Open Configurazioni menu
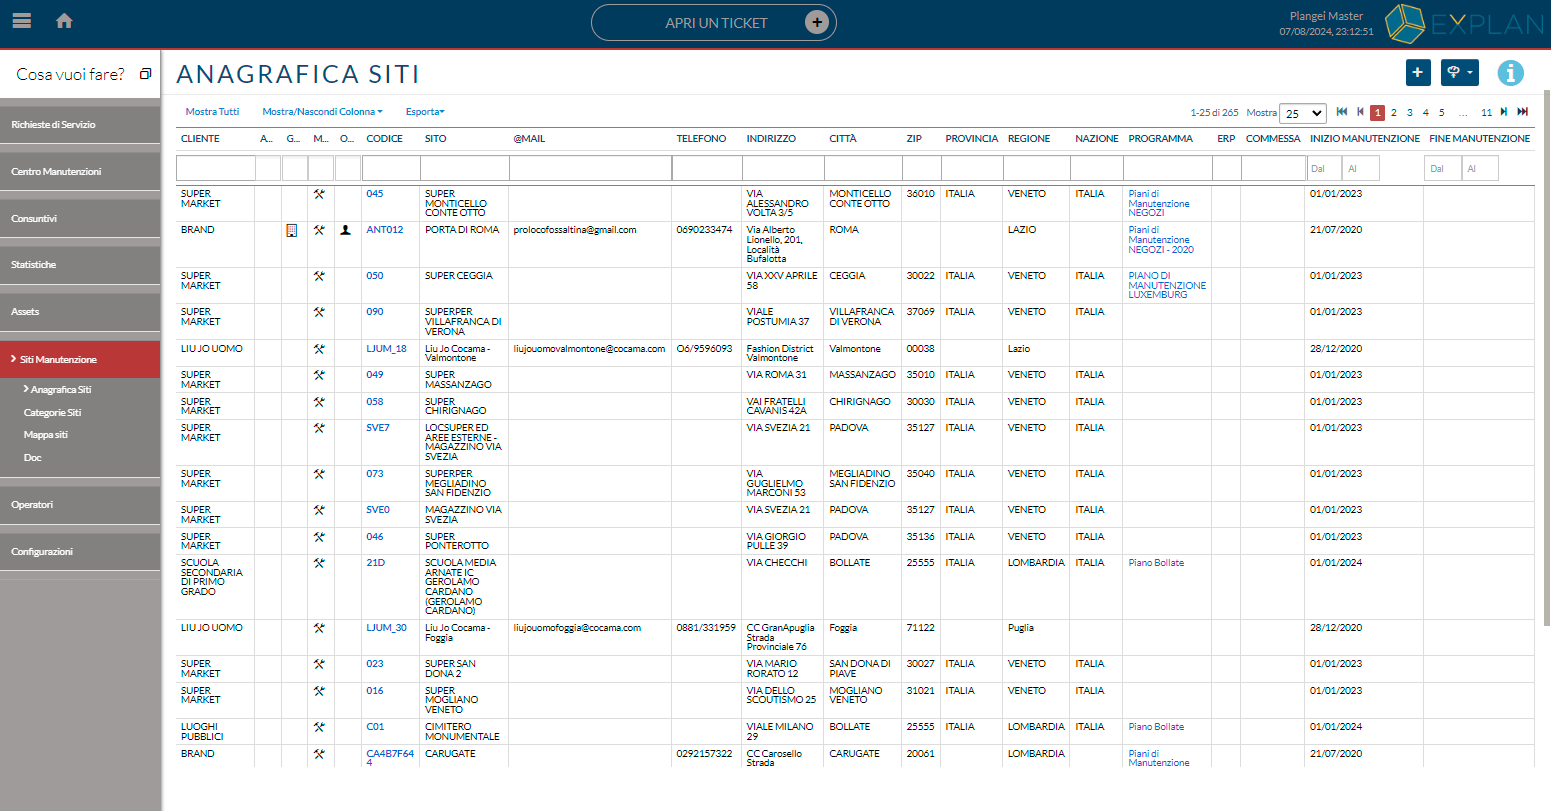 80,552
